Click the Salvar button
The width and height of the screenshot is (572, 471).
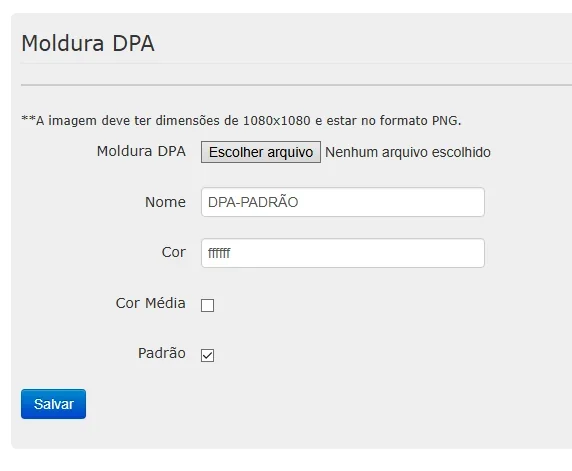coord(54,404)
